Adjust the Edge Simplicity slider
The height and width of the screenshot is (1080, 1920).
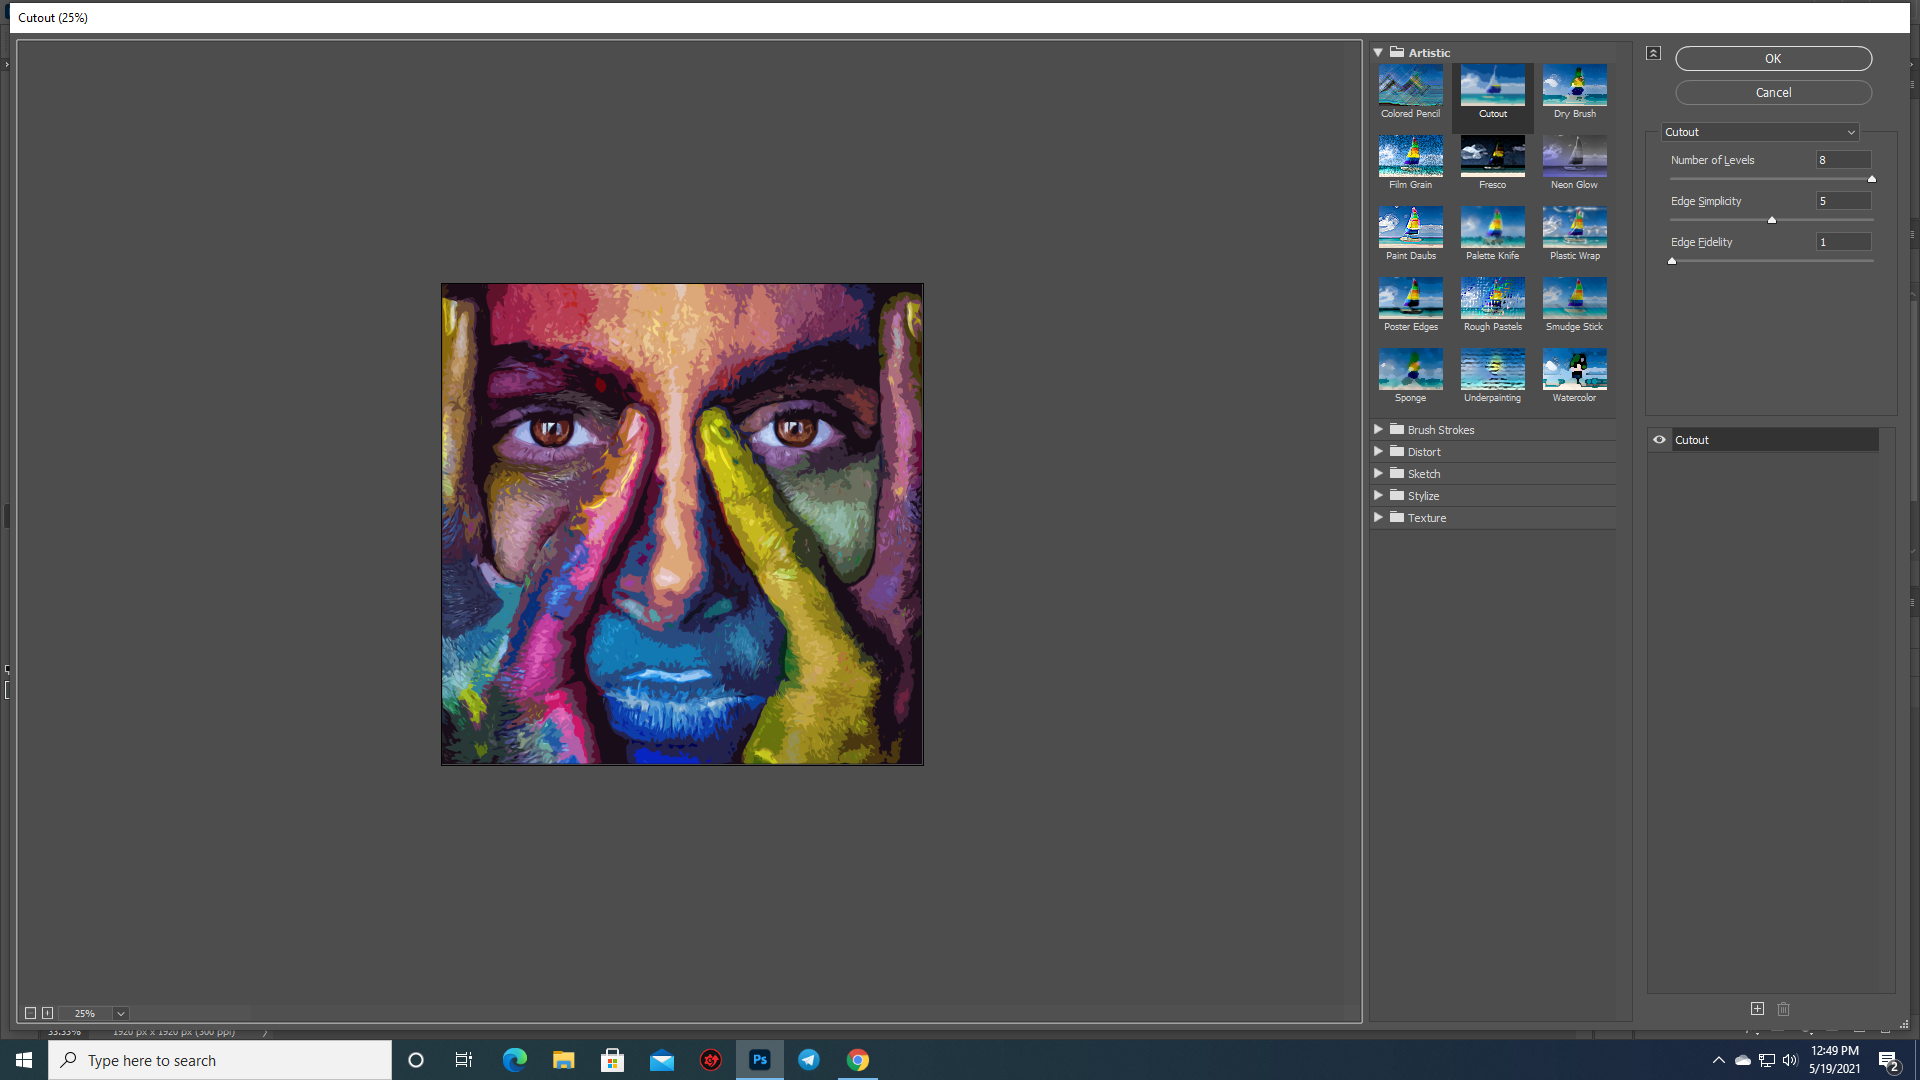(1772, 220)
